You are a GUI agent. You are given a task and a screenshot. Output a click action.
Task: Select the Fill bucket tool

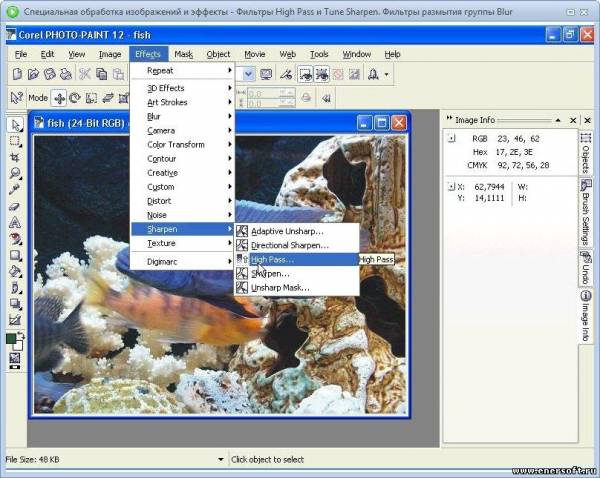[x=15, y=271]
